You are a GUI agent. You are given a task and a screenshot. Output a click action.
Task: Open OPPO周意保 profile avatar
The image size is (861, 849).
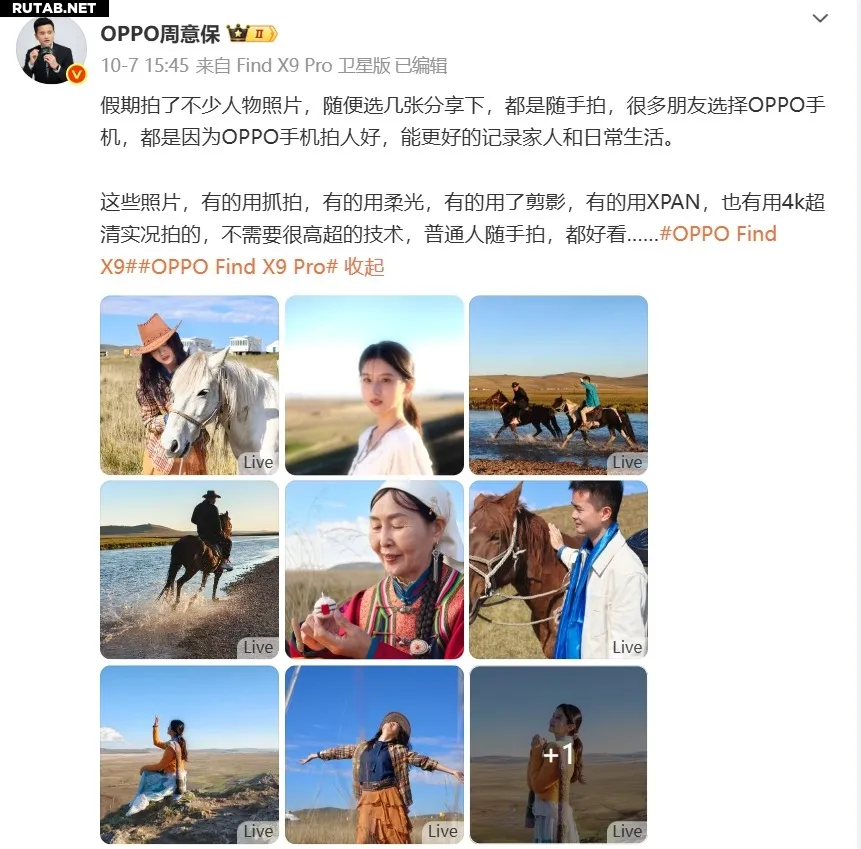pyautogui.click(x=51, y=49)
